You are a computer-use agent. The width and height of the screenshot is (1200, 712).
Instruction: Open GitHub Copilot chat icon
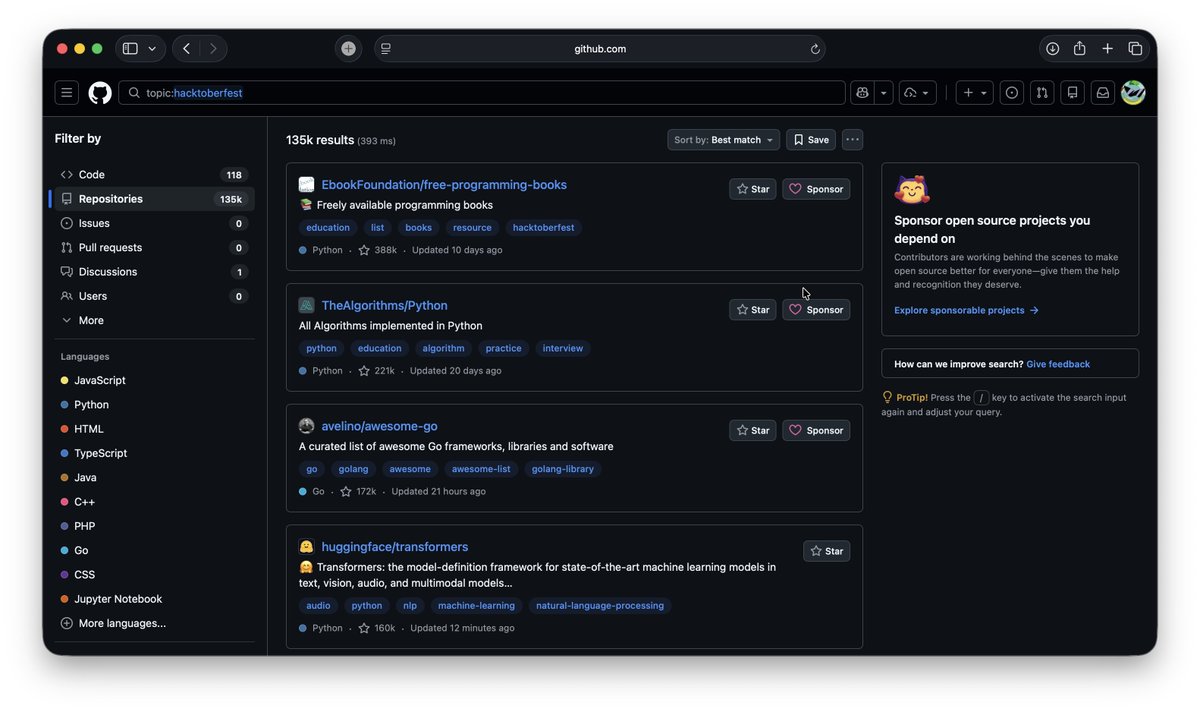point(862,93)
